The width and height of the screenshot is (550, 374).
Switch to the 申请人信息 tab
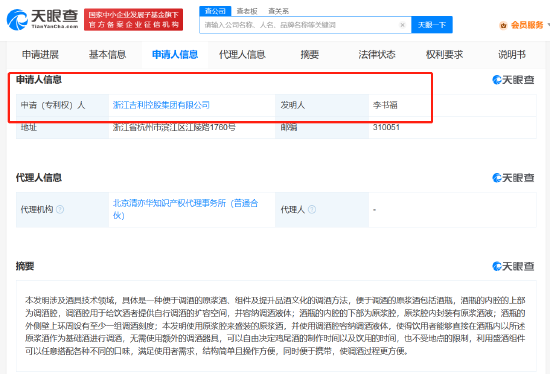[175, 54]
